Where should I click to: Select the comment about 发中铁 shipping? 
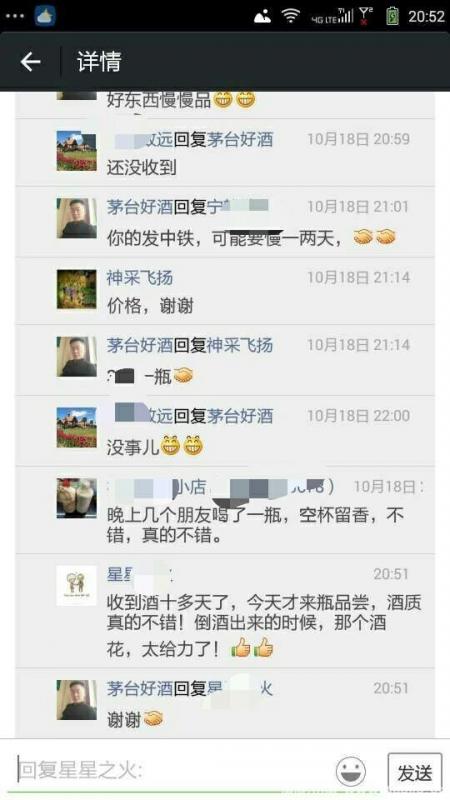251,237
